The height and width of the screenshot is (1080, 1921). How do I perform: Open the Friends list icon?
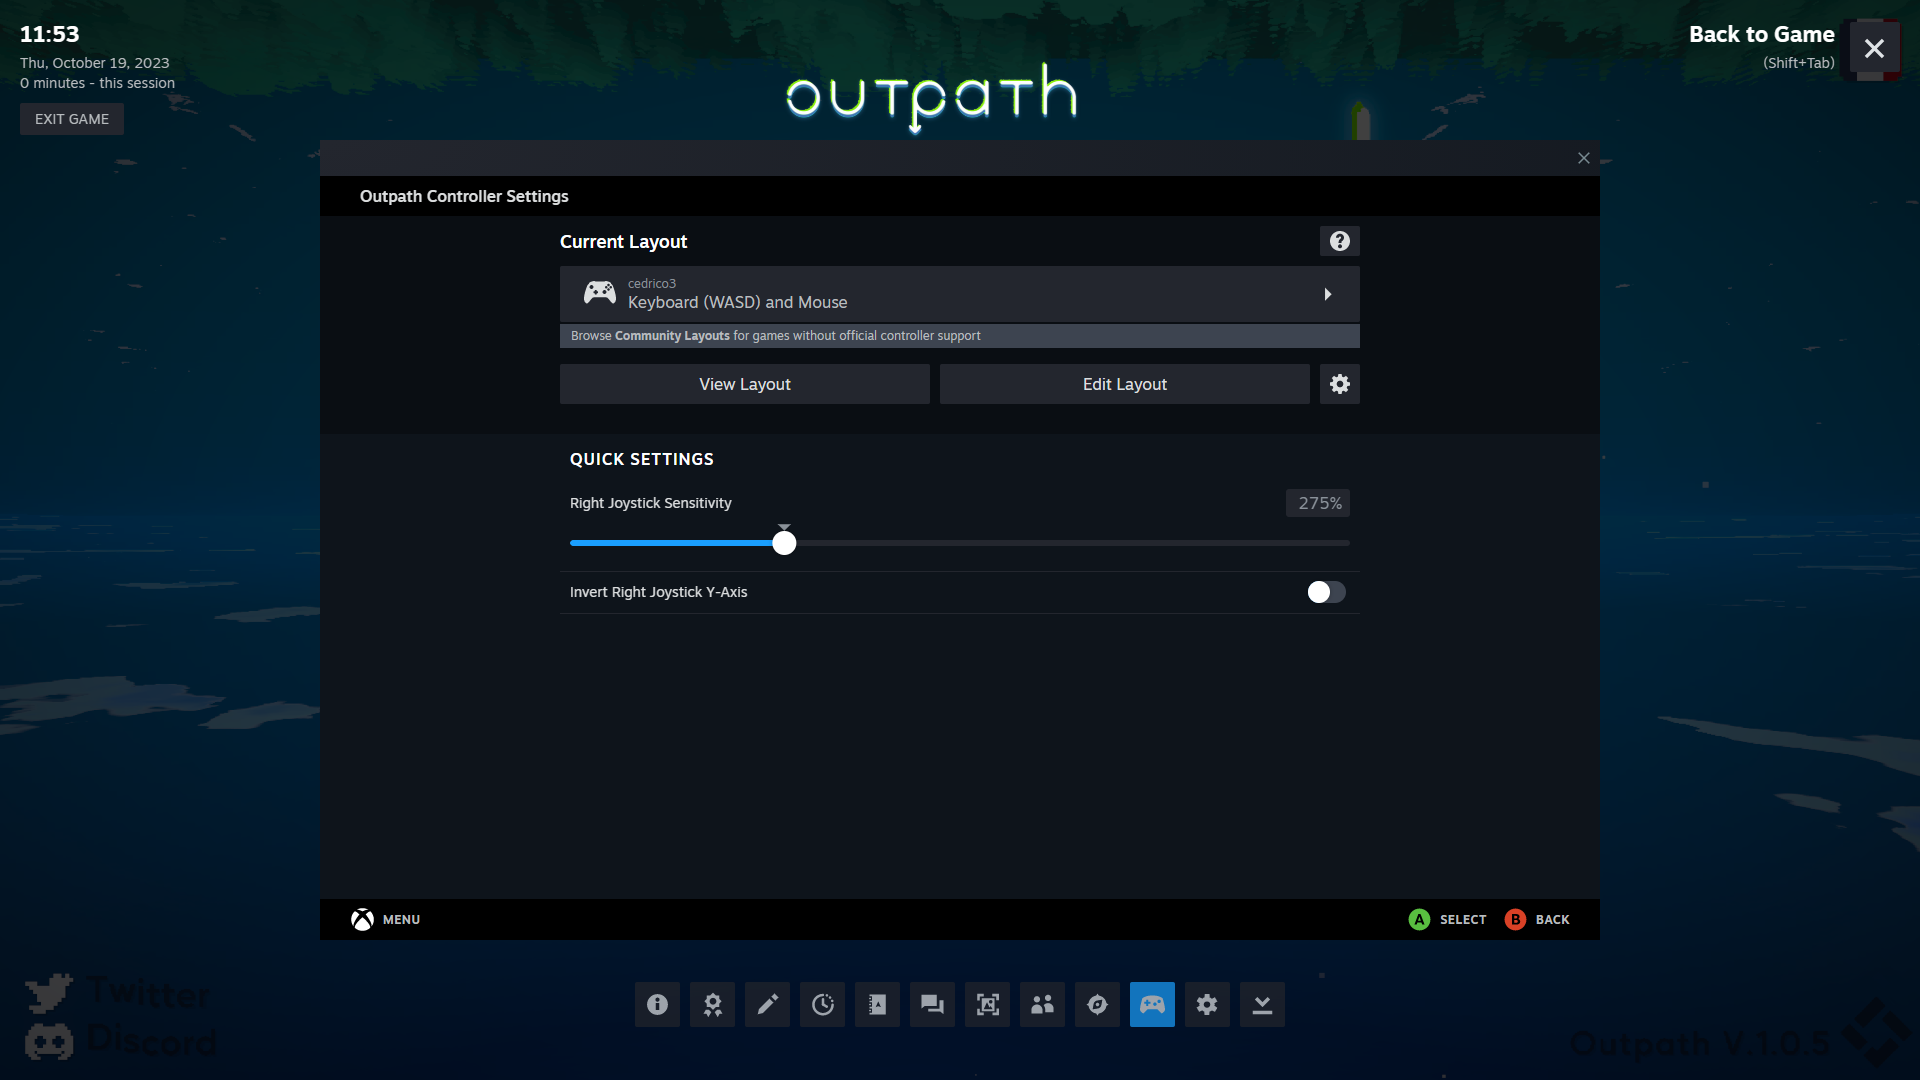point(1042,1004)
